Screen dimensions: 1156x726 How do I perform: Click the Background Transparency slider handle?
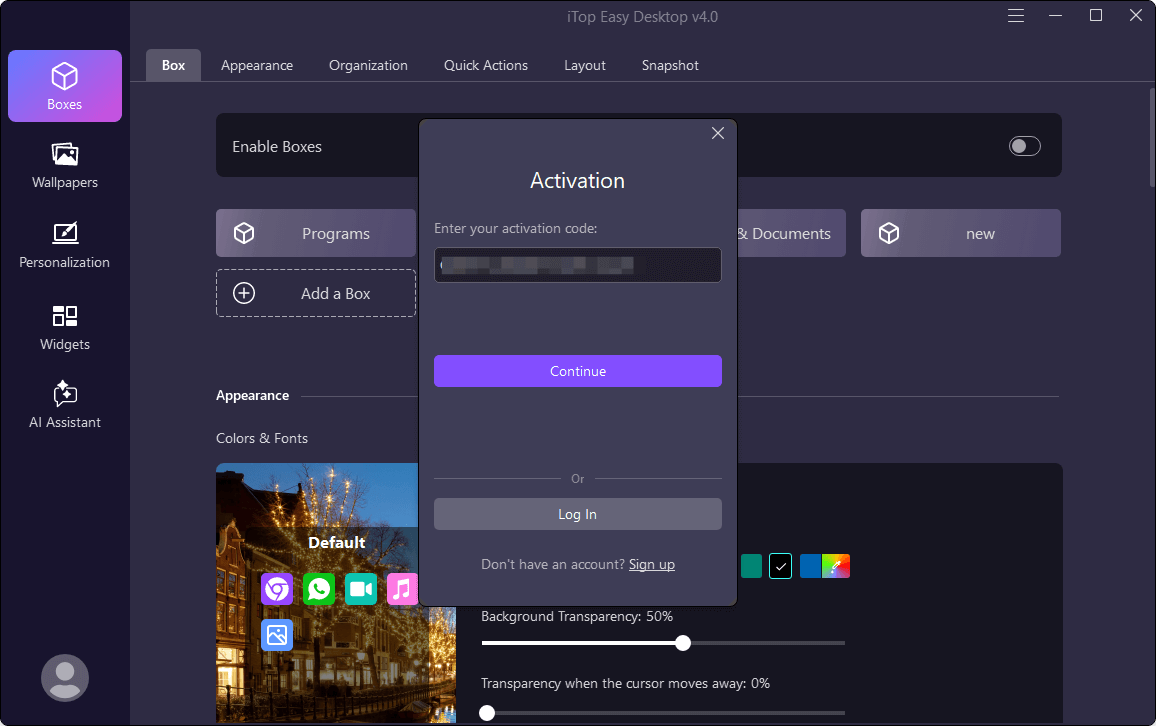click(x=683, y=643)
